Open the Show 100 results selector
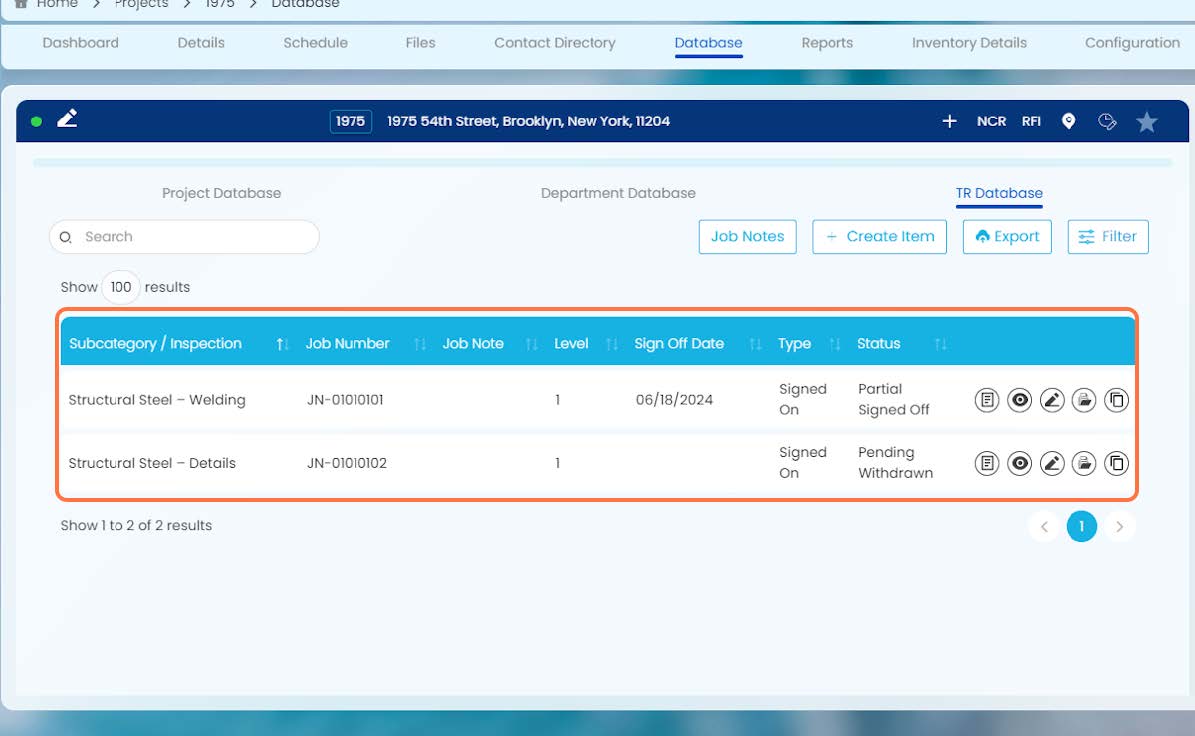Image resolution: width=1195 pixels, height=736 pixels. coord(120,287)
